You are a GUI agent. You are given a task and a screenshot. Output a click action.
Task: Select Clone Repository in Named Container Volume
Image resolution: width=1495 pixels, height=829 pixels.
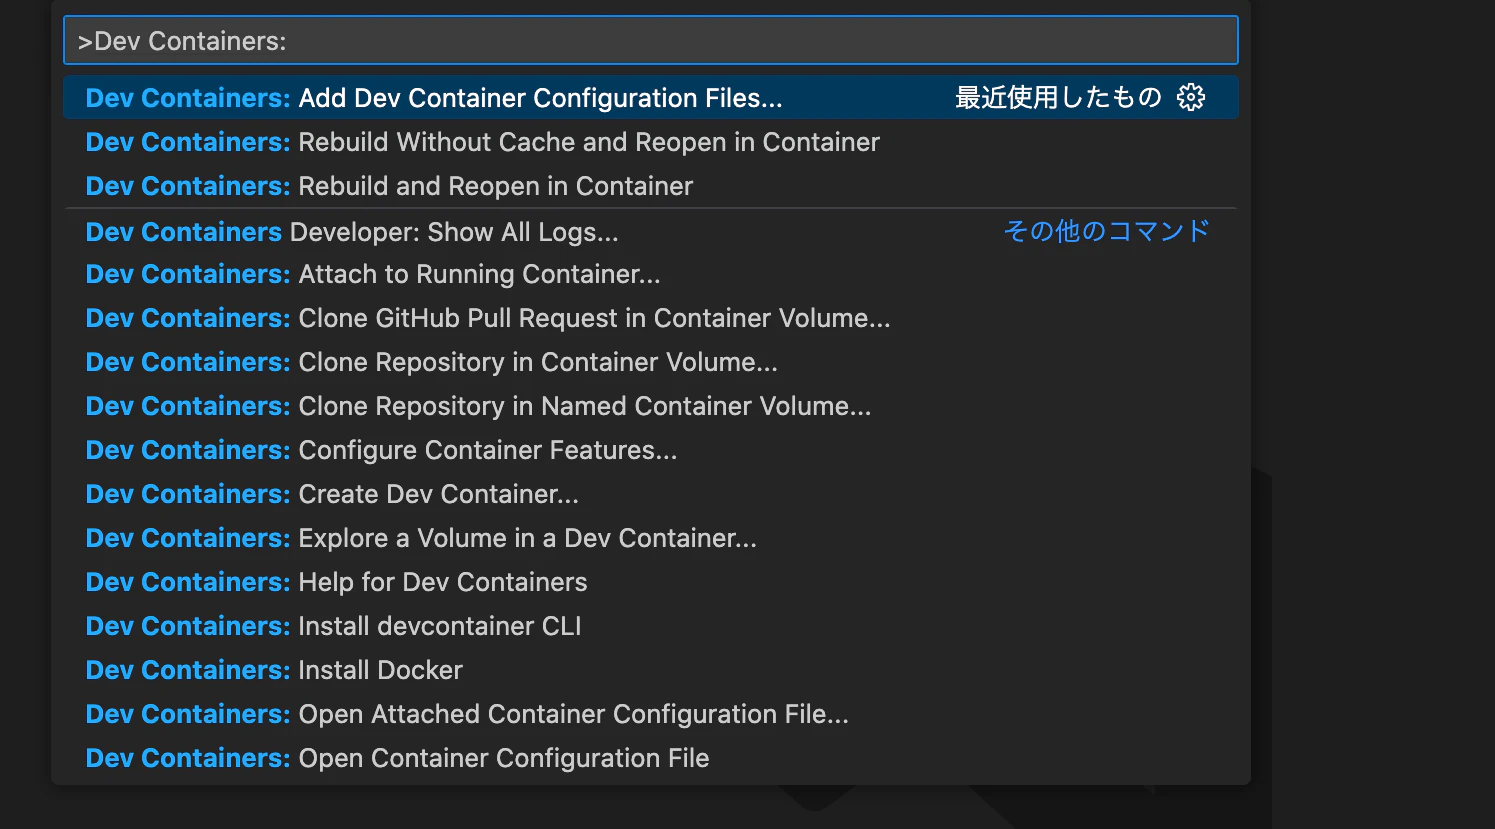click(x=651, y=406)
